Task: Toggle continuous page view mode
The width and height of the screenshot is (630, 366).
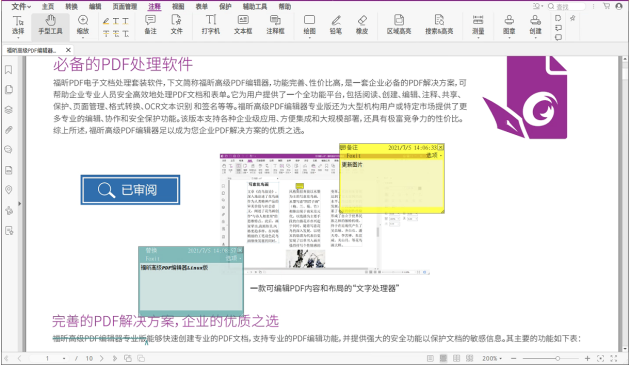Action: (x=443, y=358)
